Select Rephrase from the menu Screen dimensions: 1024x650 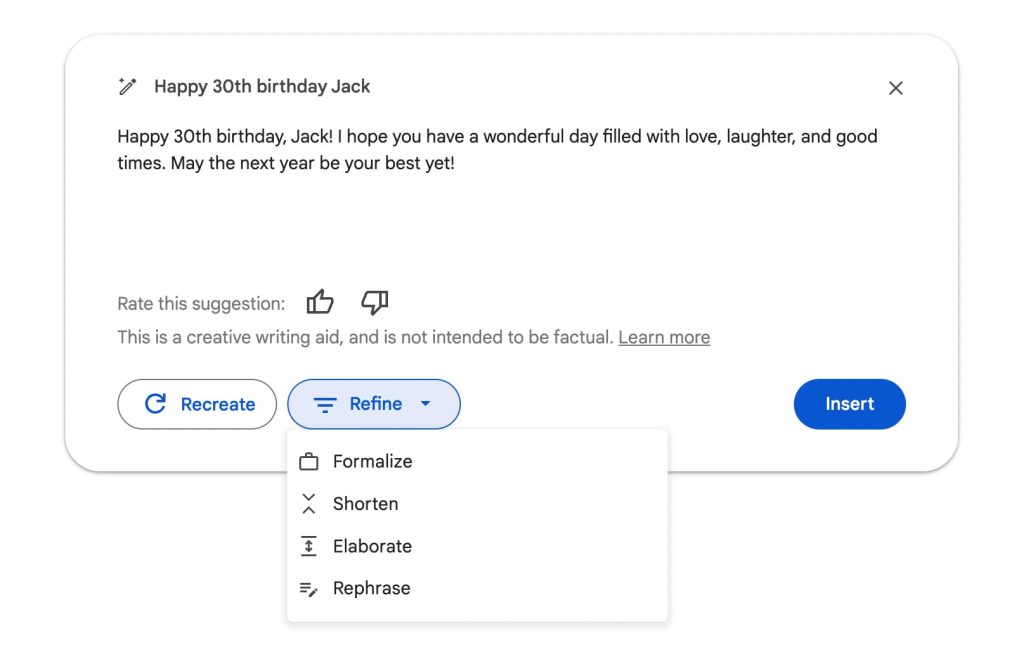(371, 589)
